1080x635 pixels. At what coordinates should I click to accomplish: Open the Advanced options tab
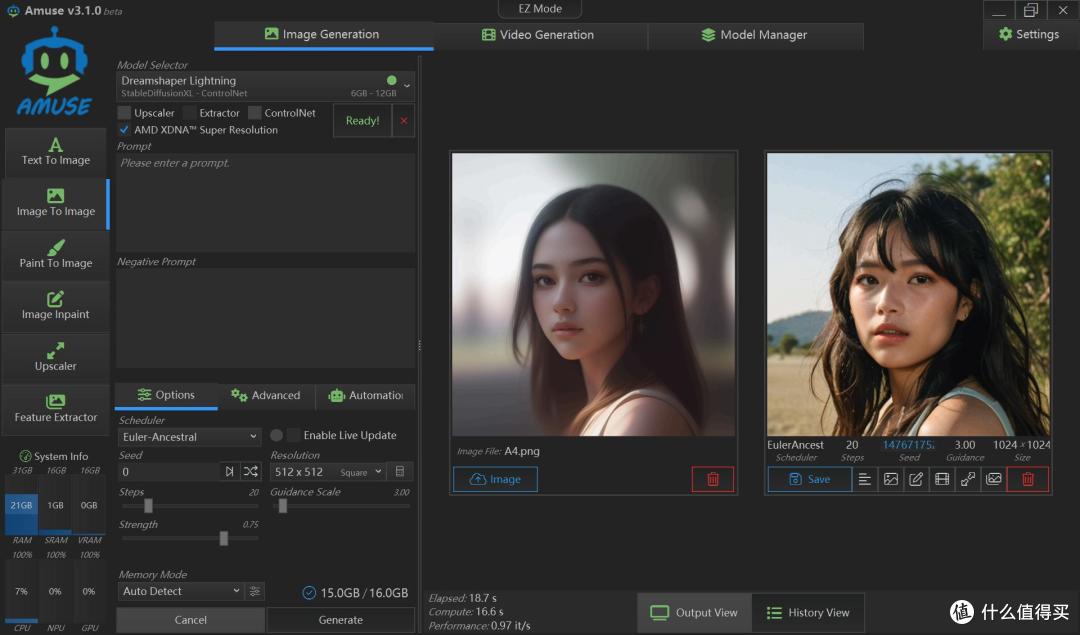266,395
